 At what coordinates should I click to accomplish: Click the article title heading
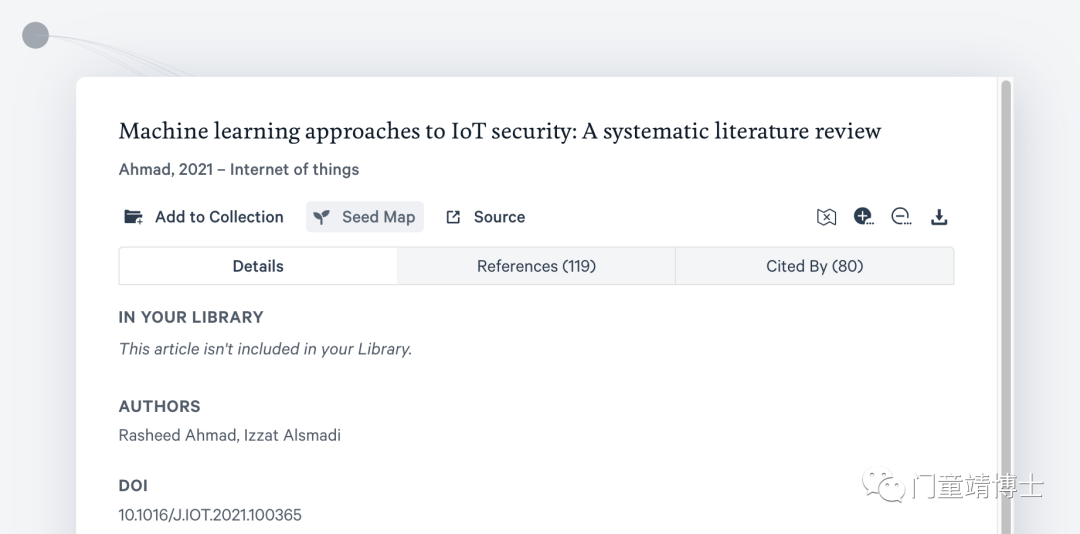coord(500,131)
